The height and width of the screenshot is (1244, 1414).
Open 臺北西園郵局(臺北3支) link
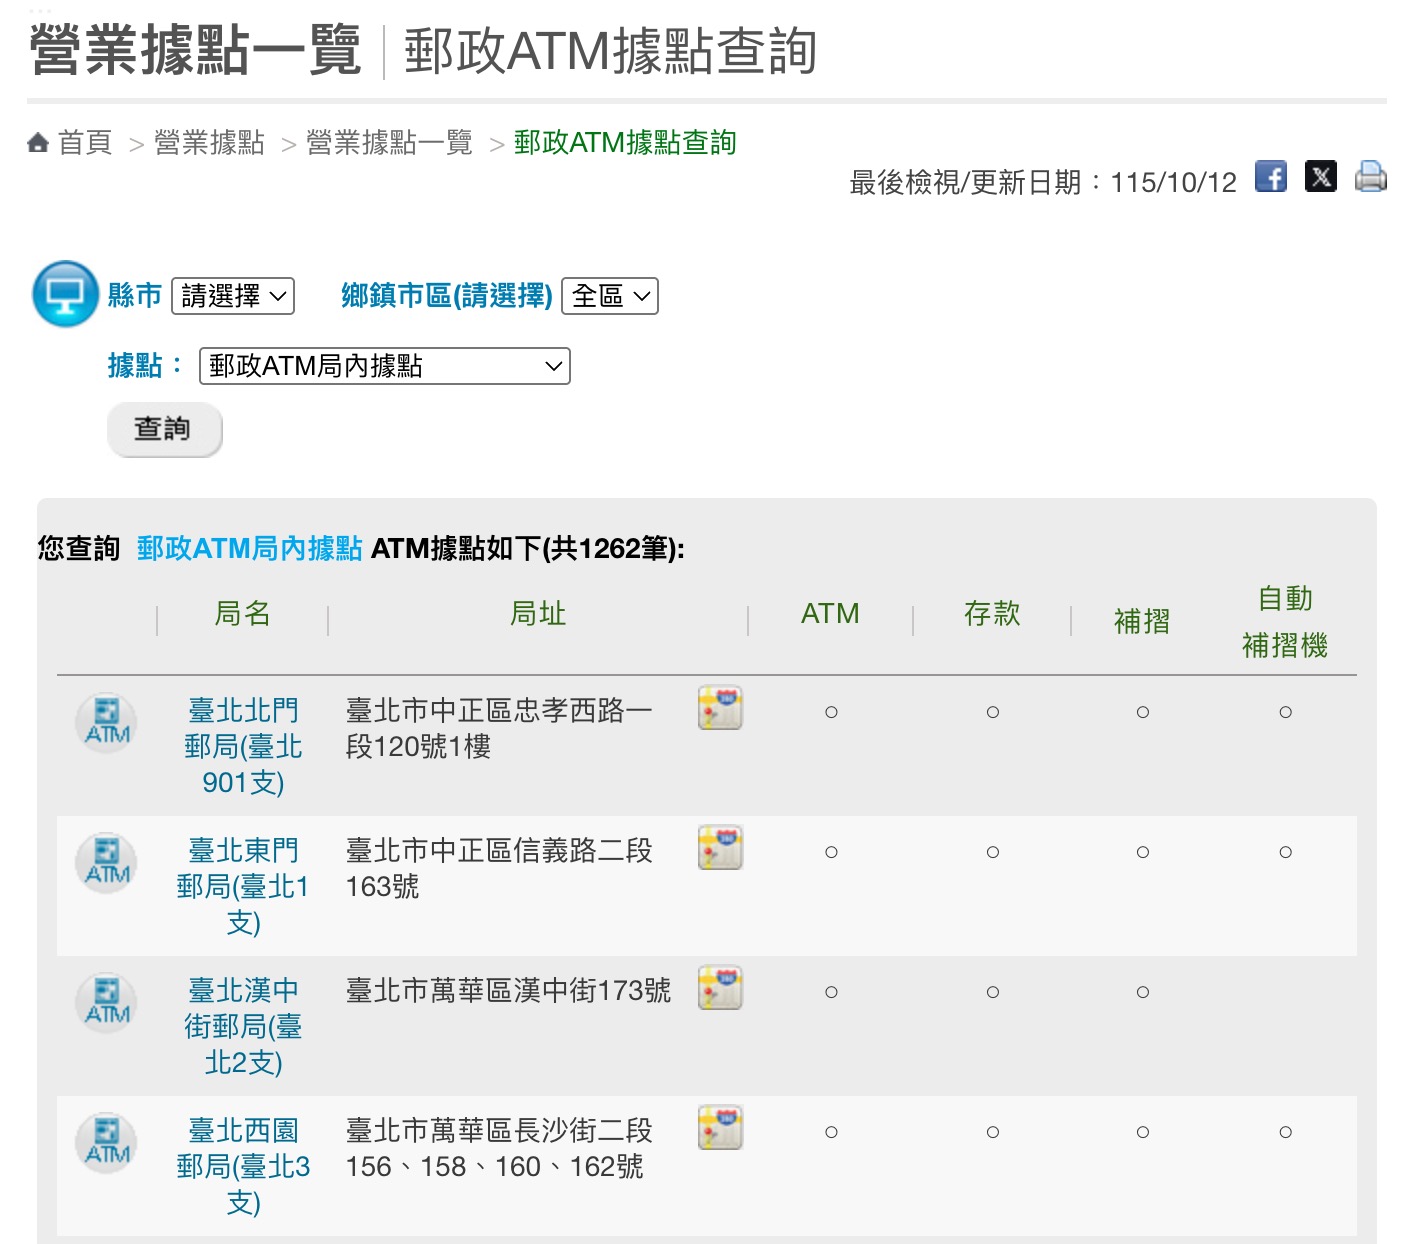tap(243, 1166)
